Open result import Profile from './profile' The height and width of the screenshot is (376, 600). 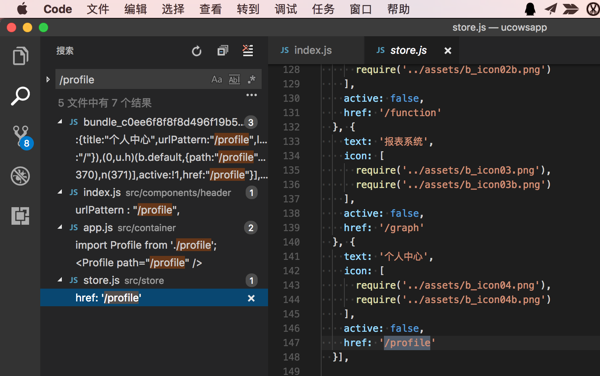146,245
